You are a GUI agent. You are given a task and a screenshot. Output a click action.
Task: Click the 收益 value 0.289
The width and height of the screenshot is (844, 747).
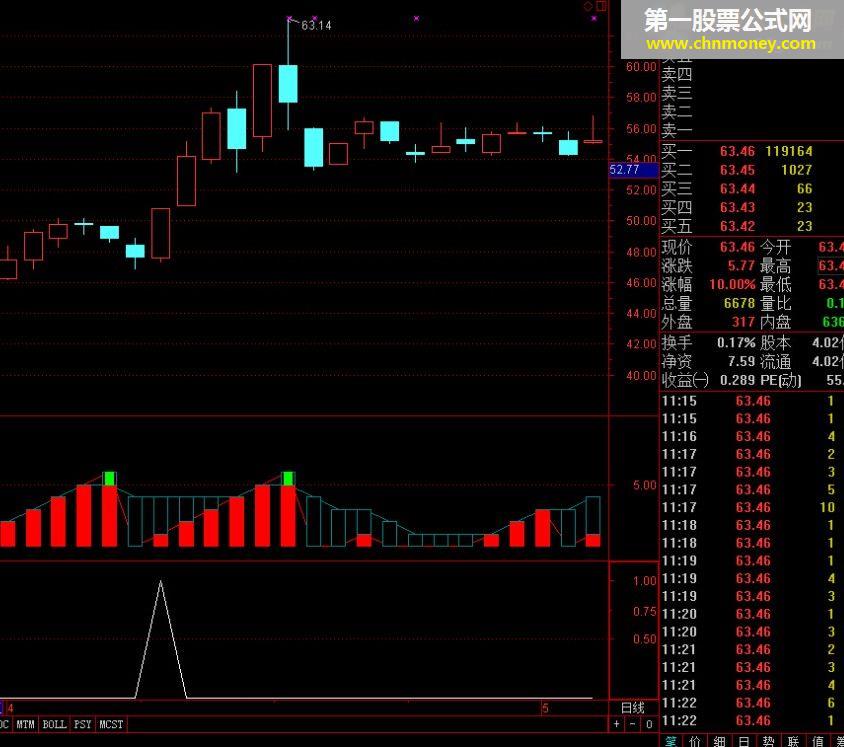[738, 380]
